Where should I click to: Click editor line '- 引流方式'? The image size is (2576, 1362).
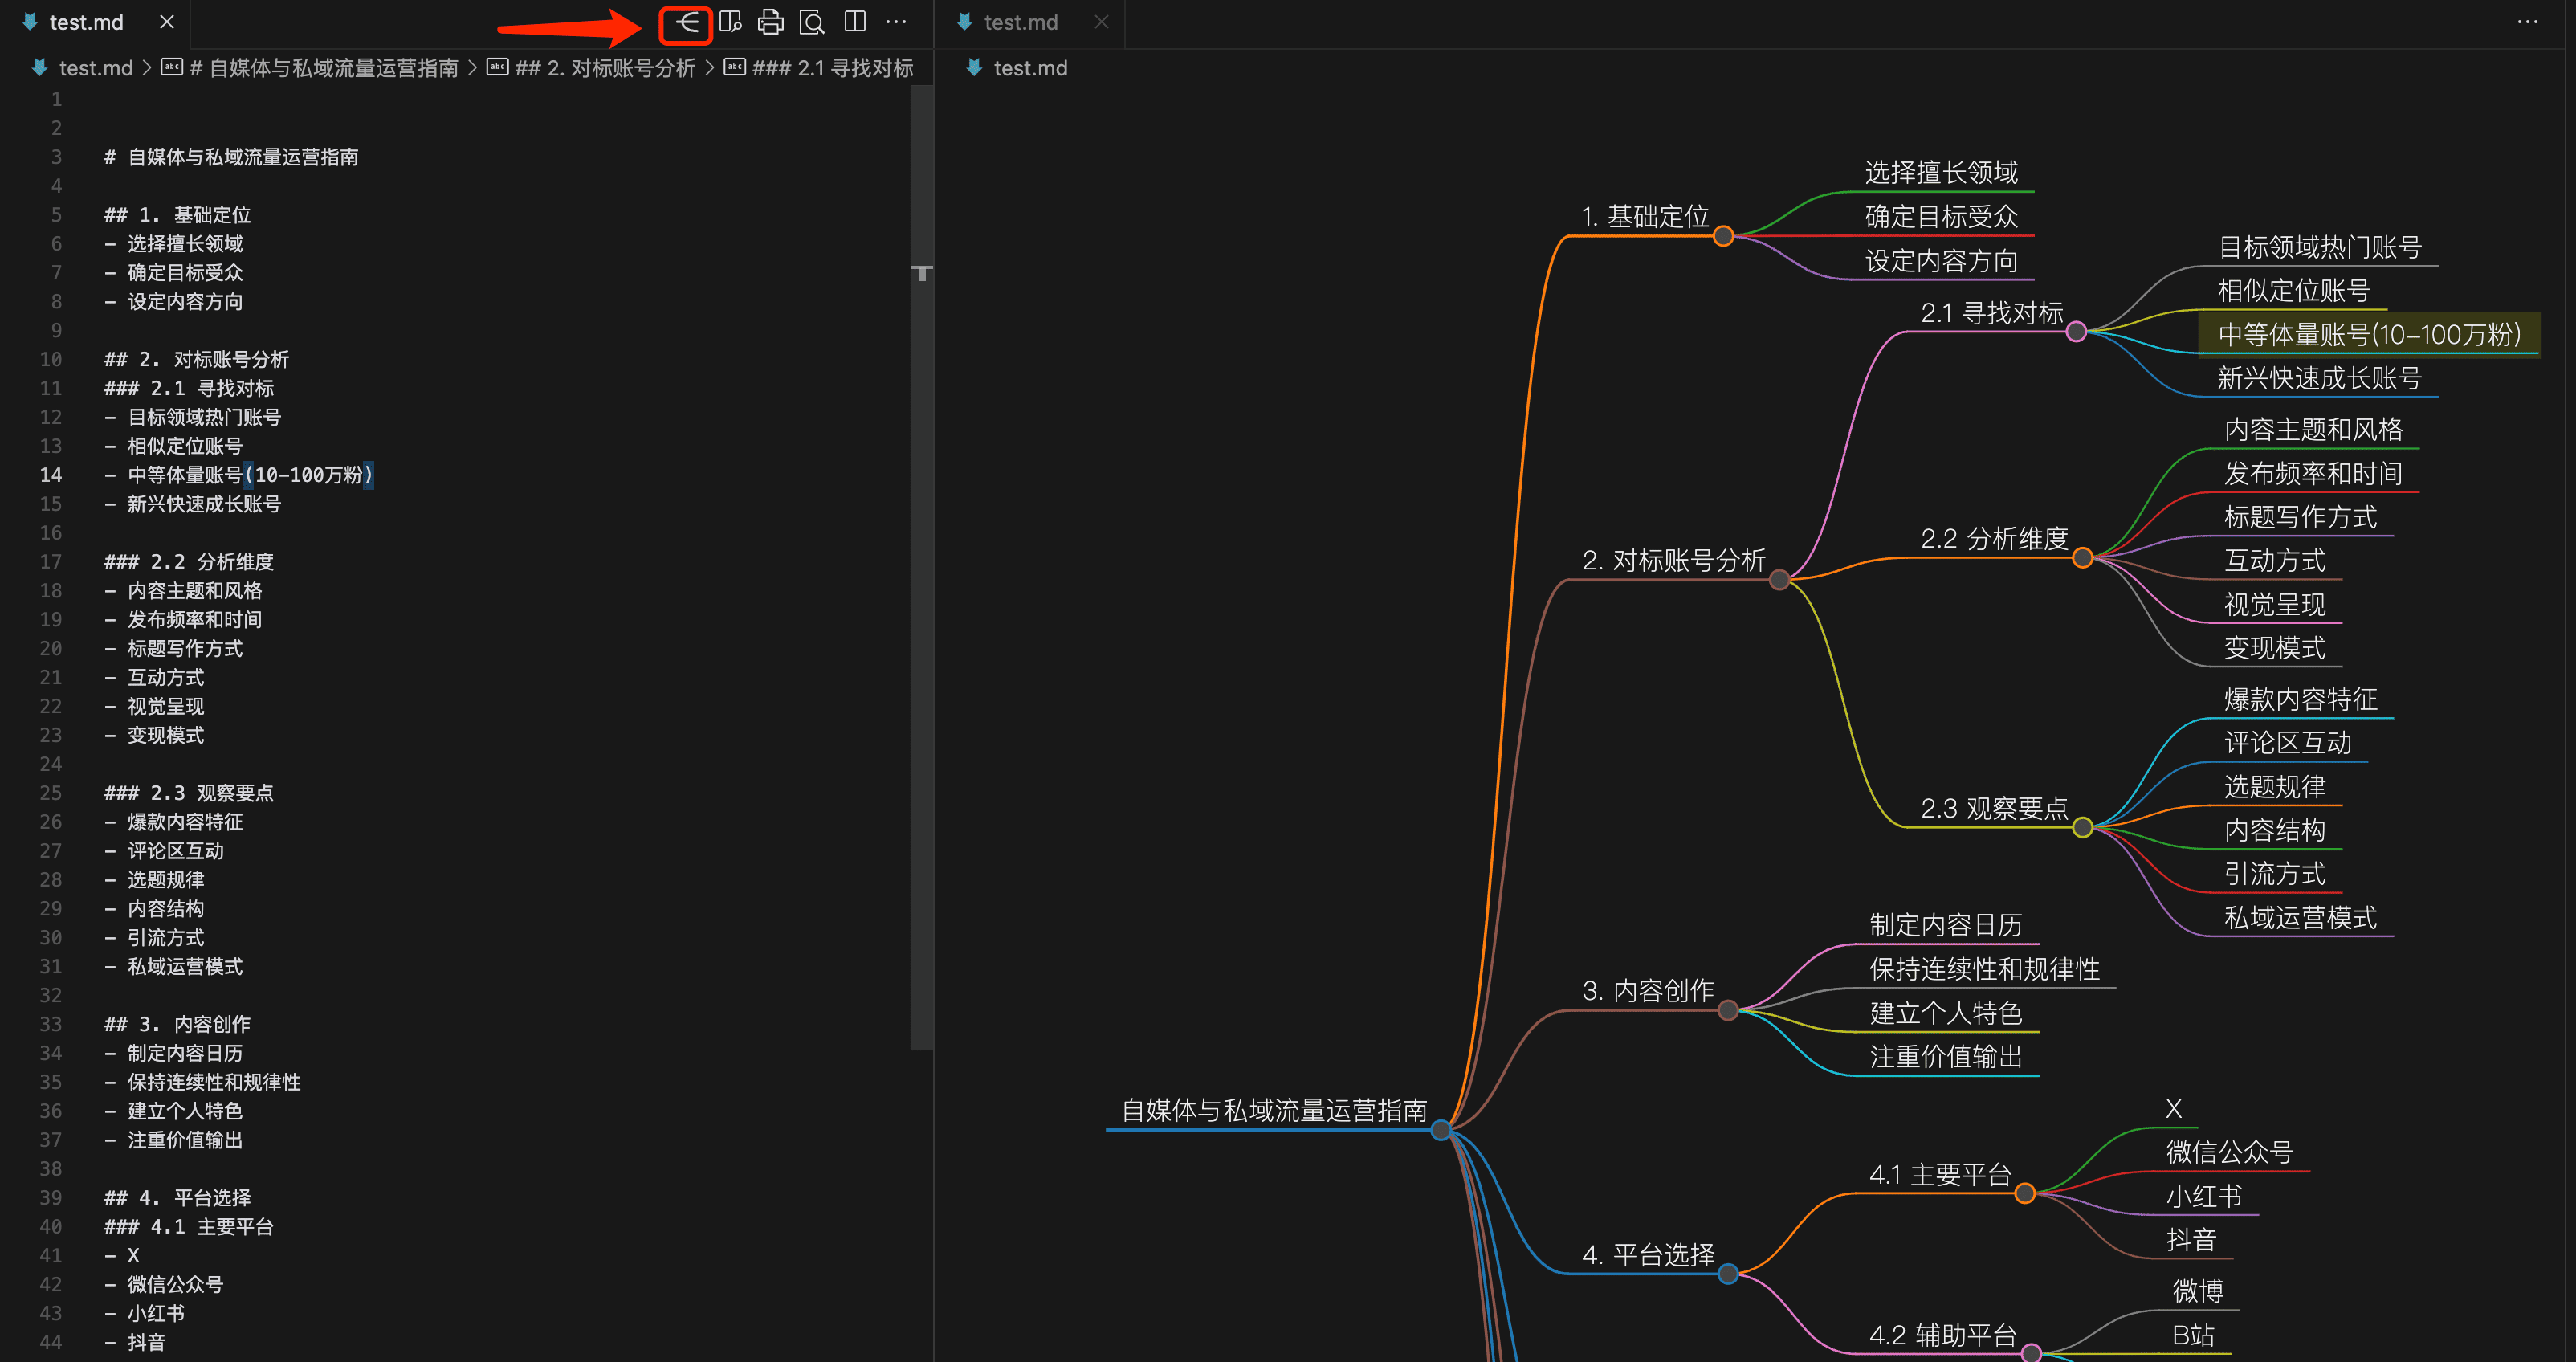154,938
